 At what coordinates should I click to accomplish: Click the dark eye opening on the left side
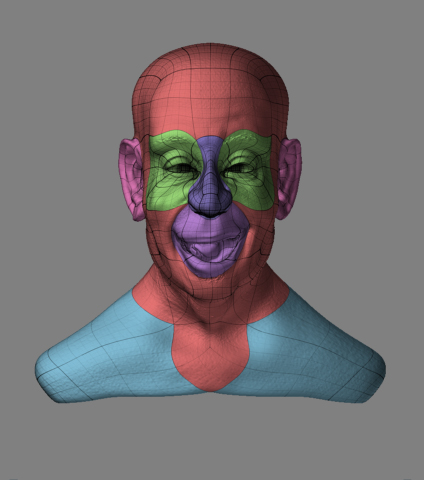(181, 169)
